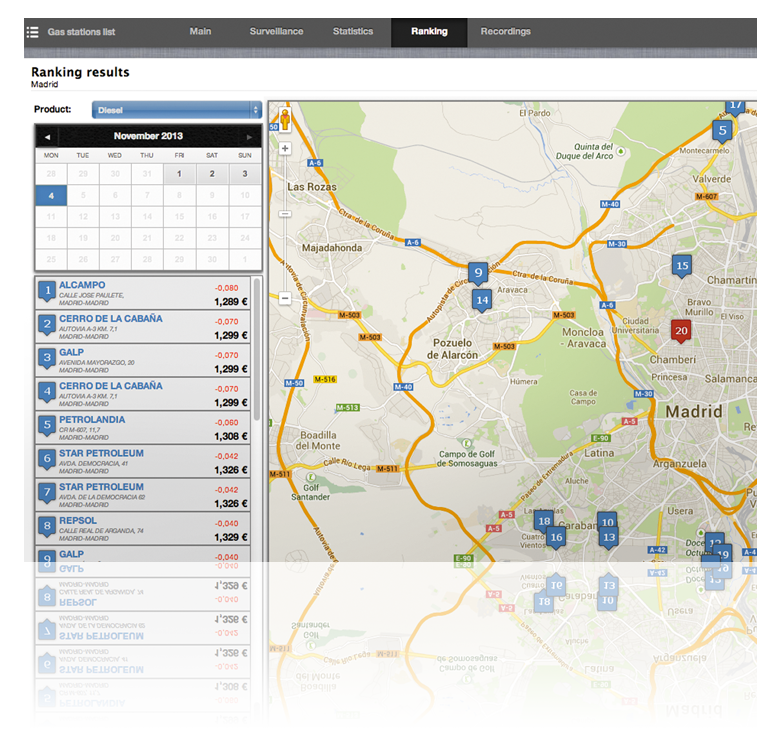Screen dimensions: 780x736
Task: Click the November 2013 calendar header
Action: (x=148, y=136)
